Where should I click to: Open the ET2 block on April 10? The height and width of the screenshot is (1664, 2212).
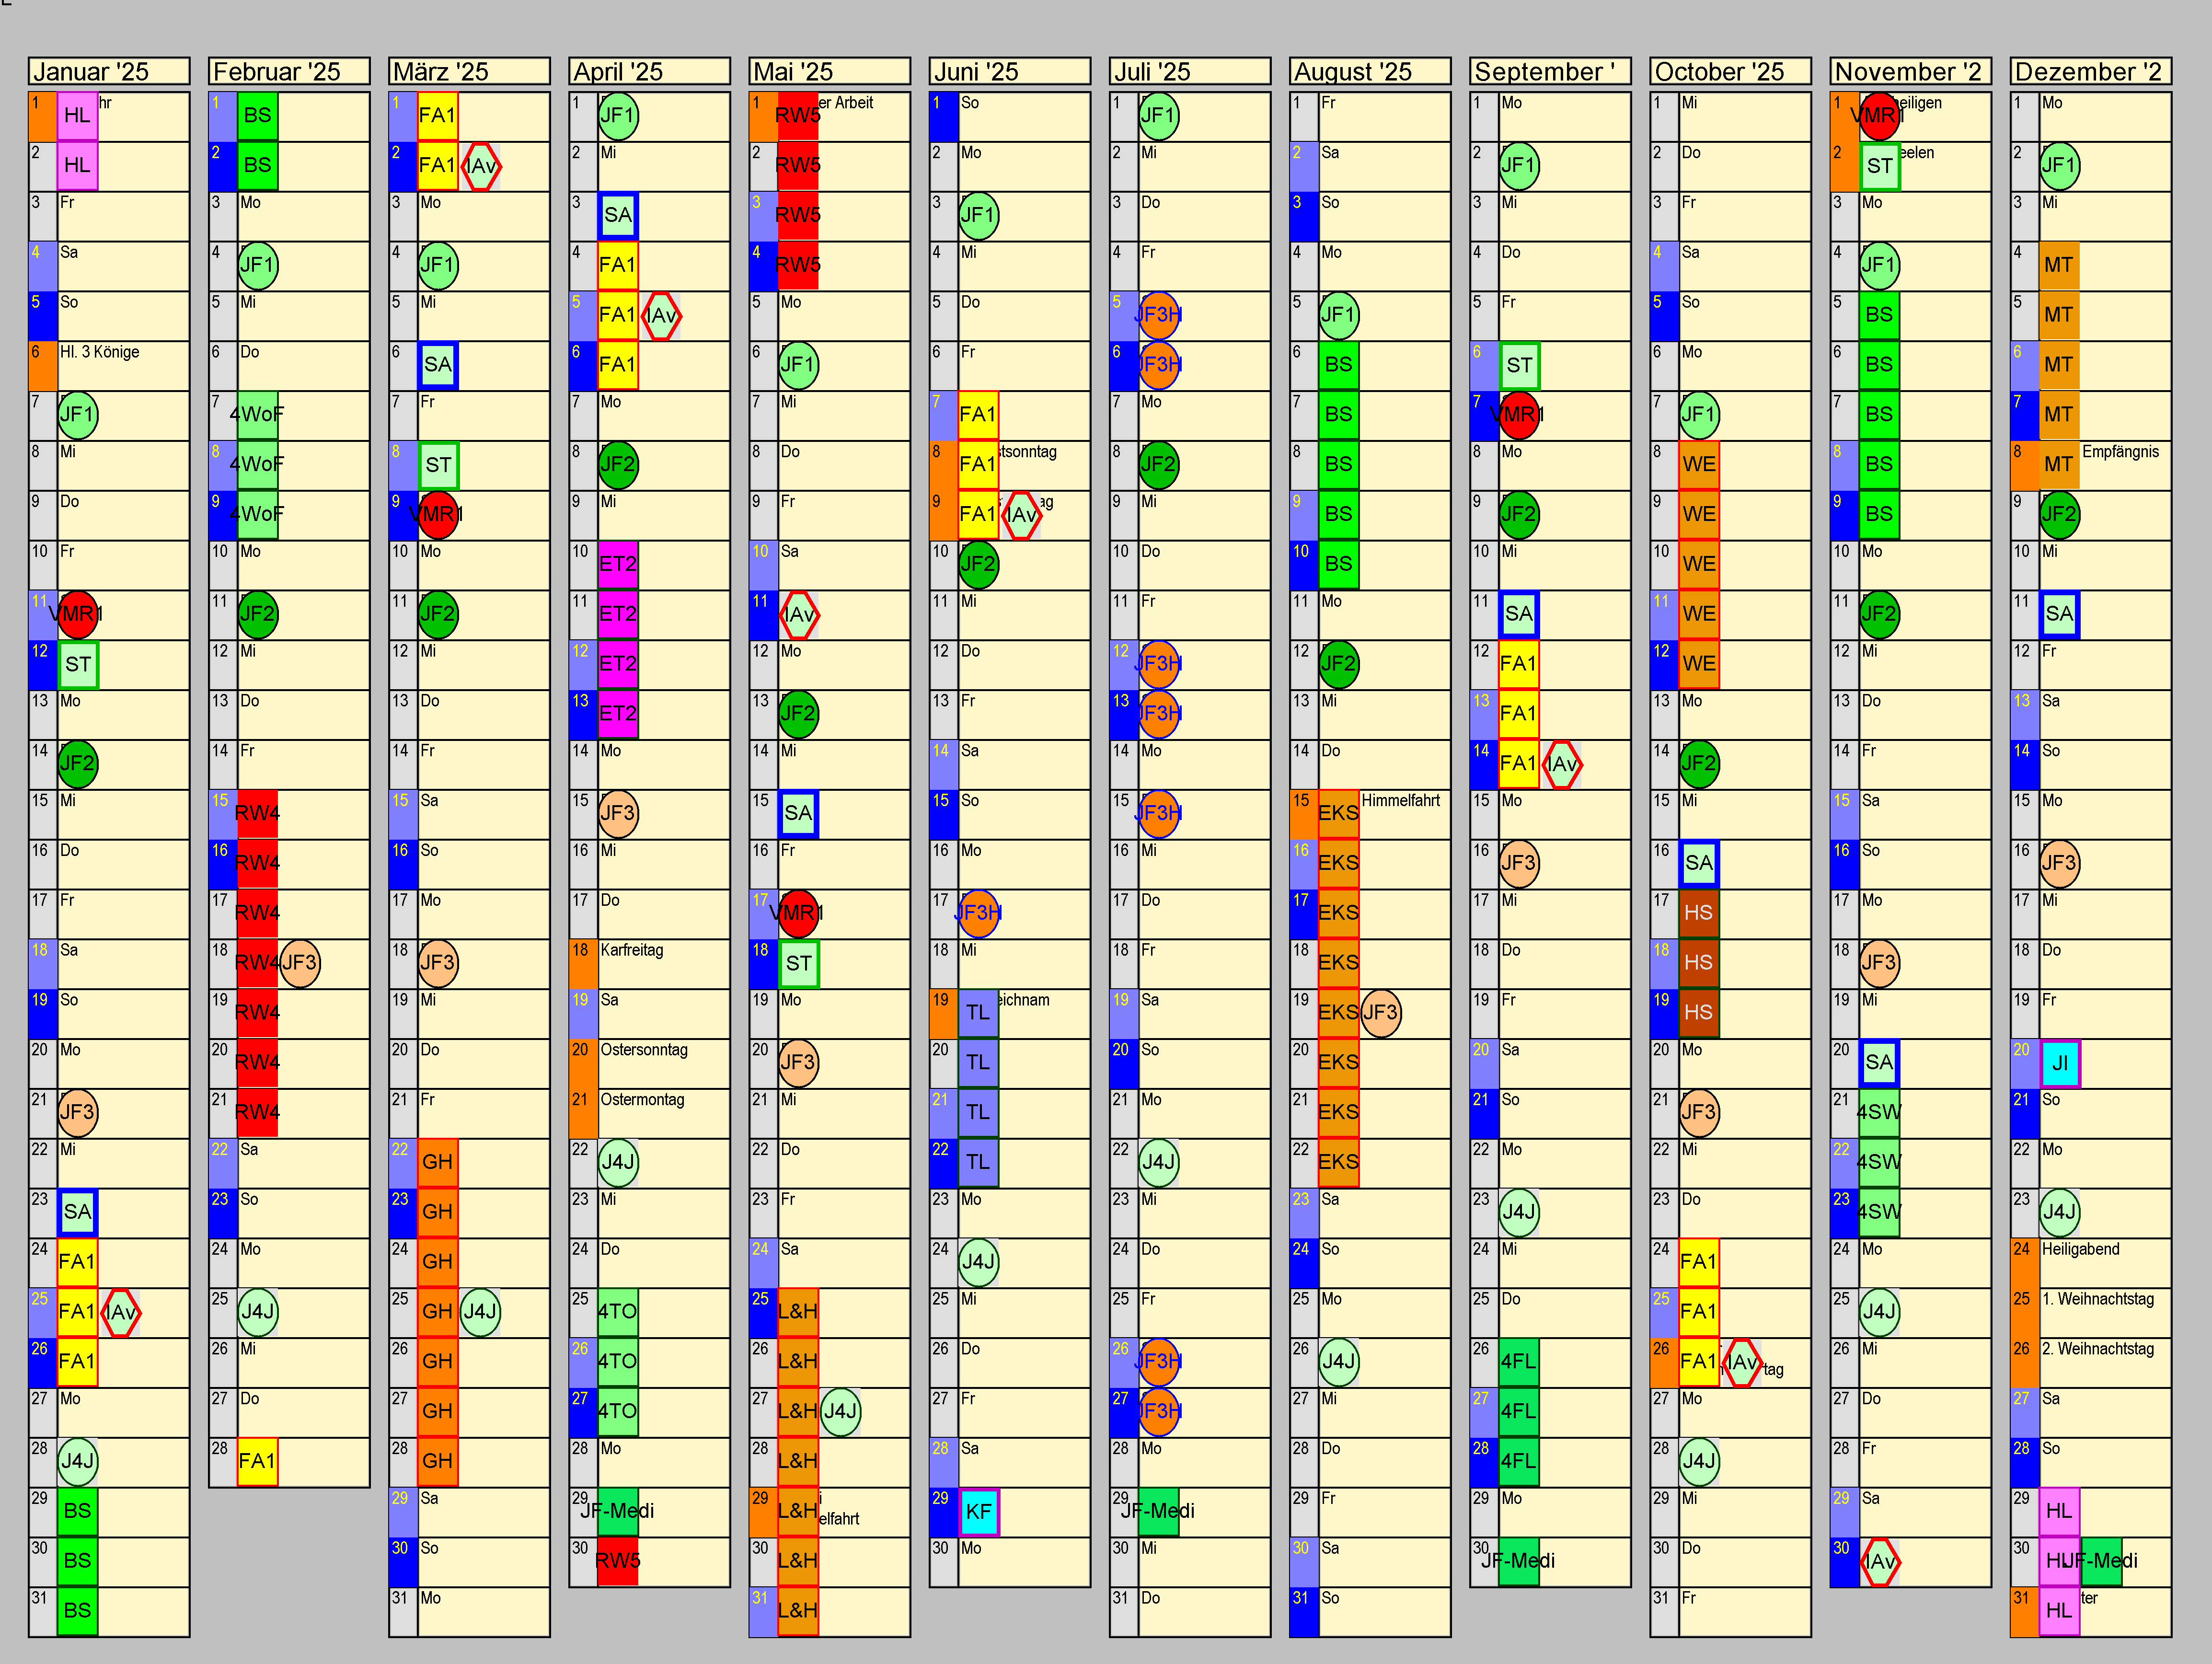tap(618, 564)
